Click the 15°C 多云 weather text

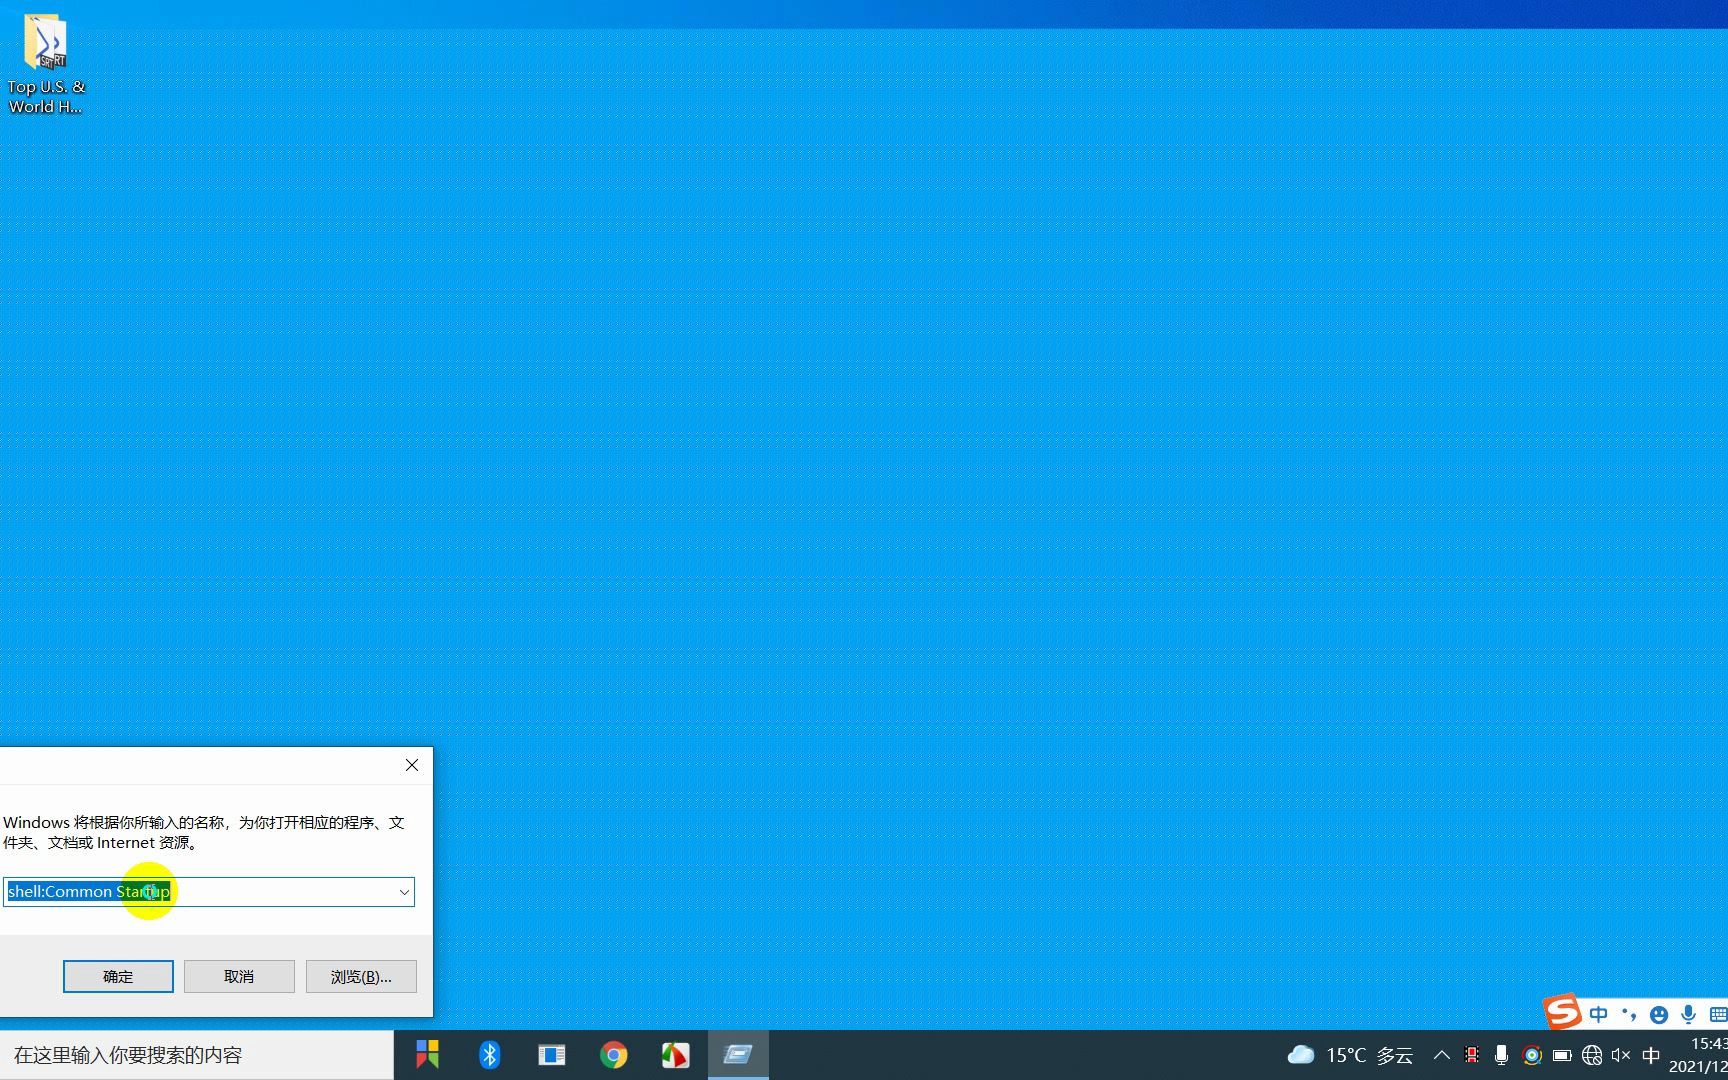click(1369, 1055)
